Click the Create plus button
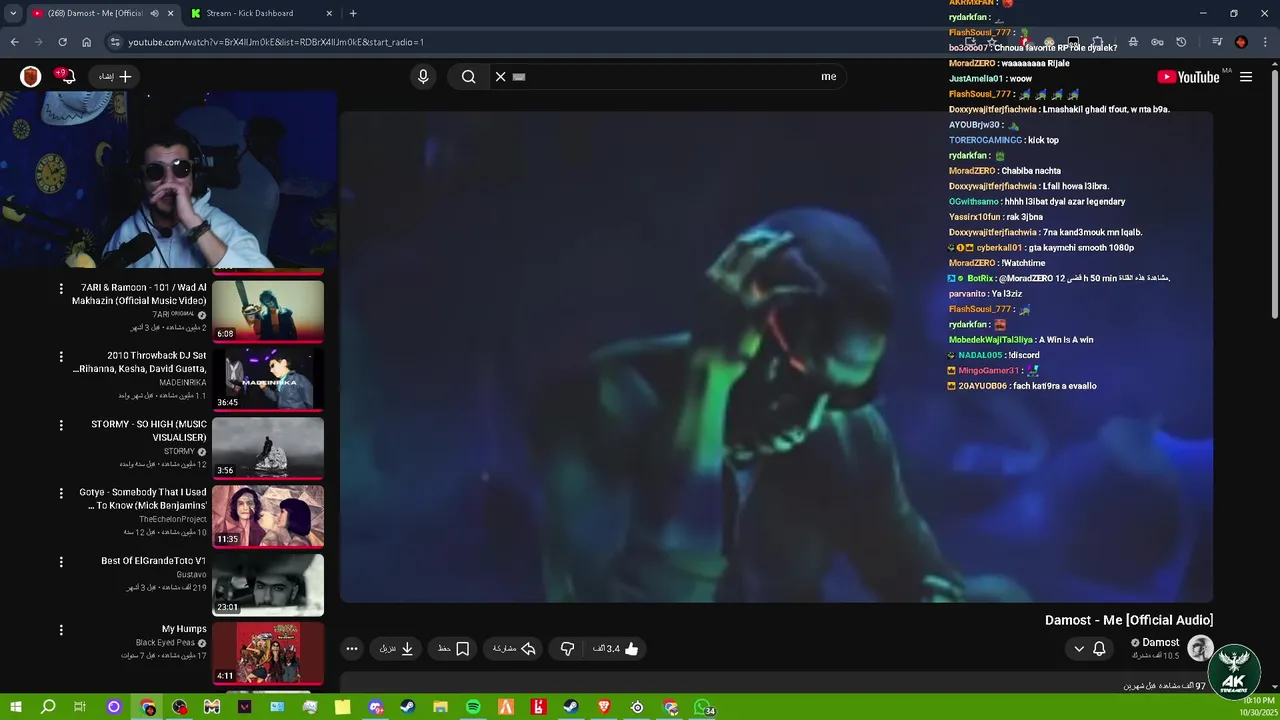The image size is (1280, 720). (x=116, y=77)
